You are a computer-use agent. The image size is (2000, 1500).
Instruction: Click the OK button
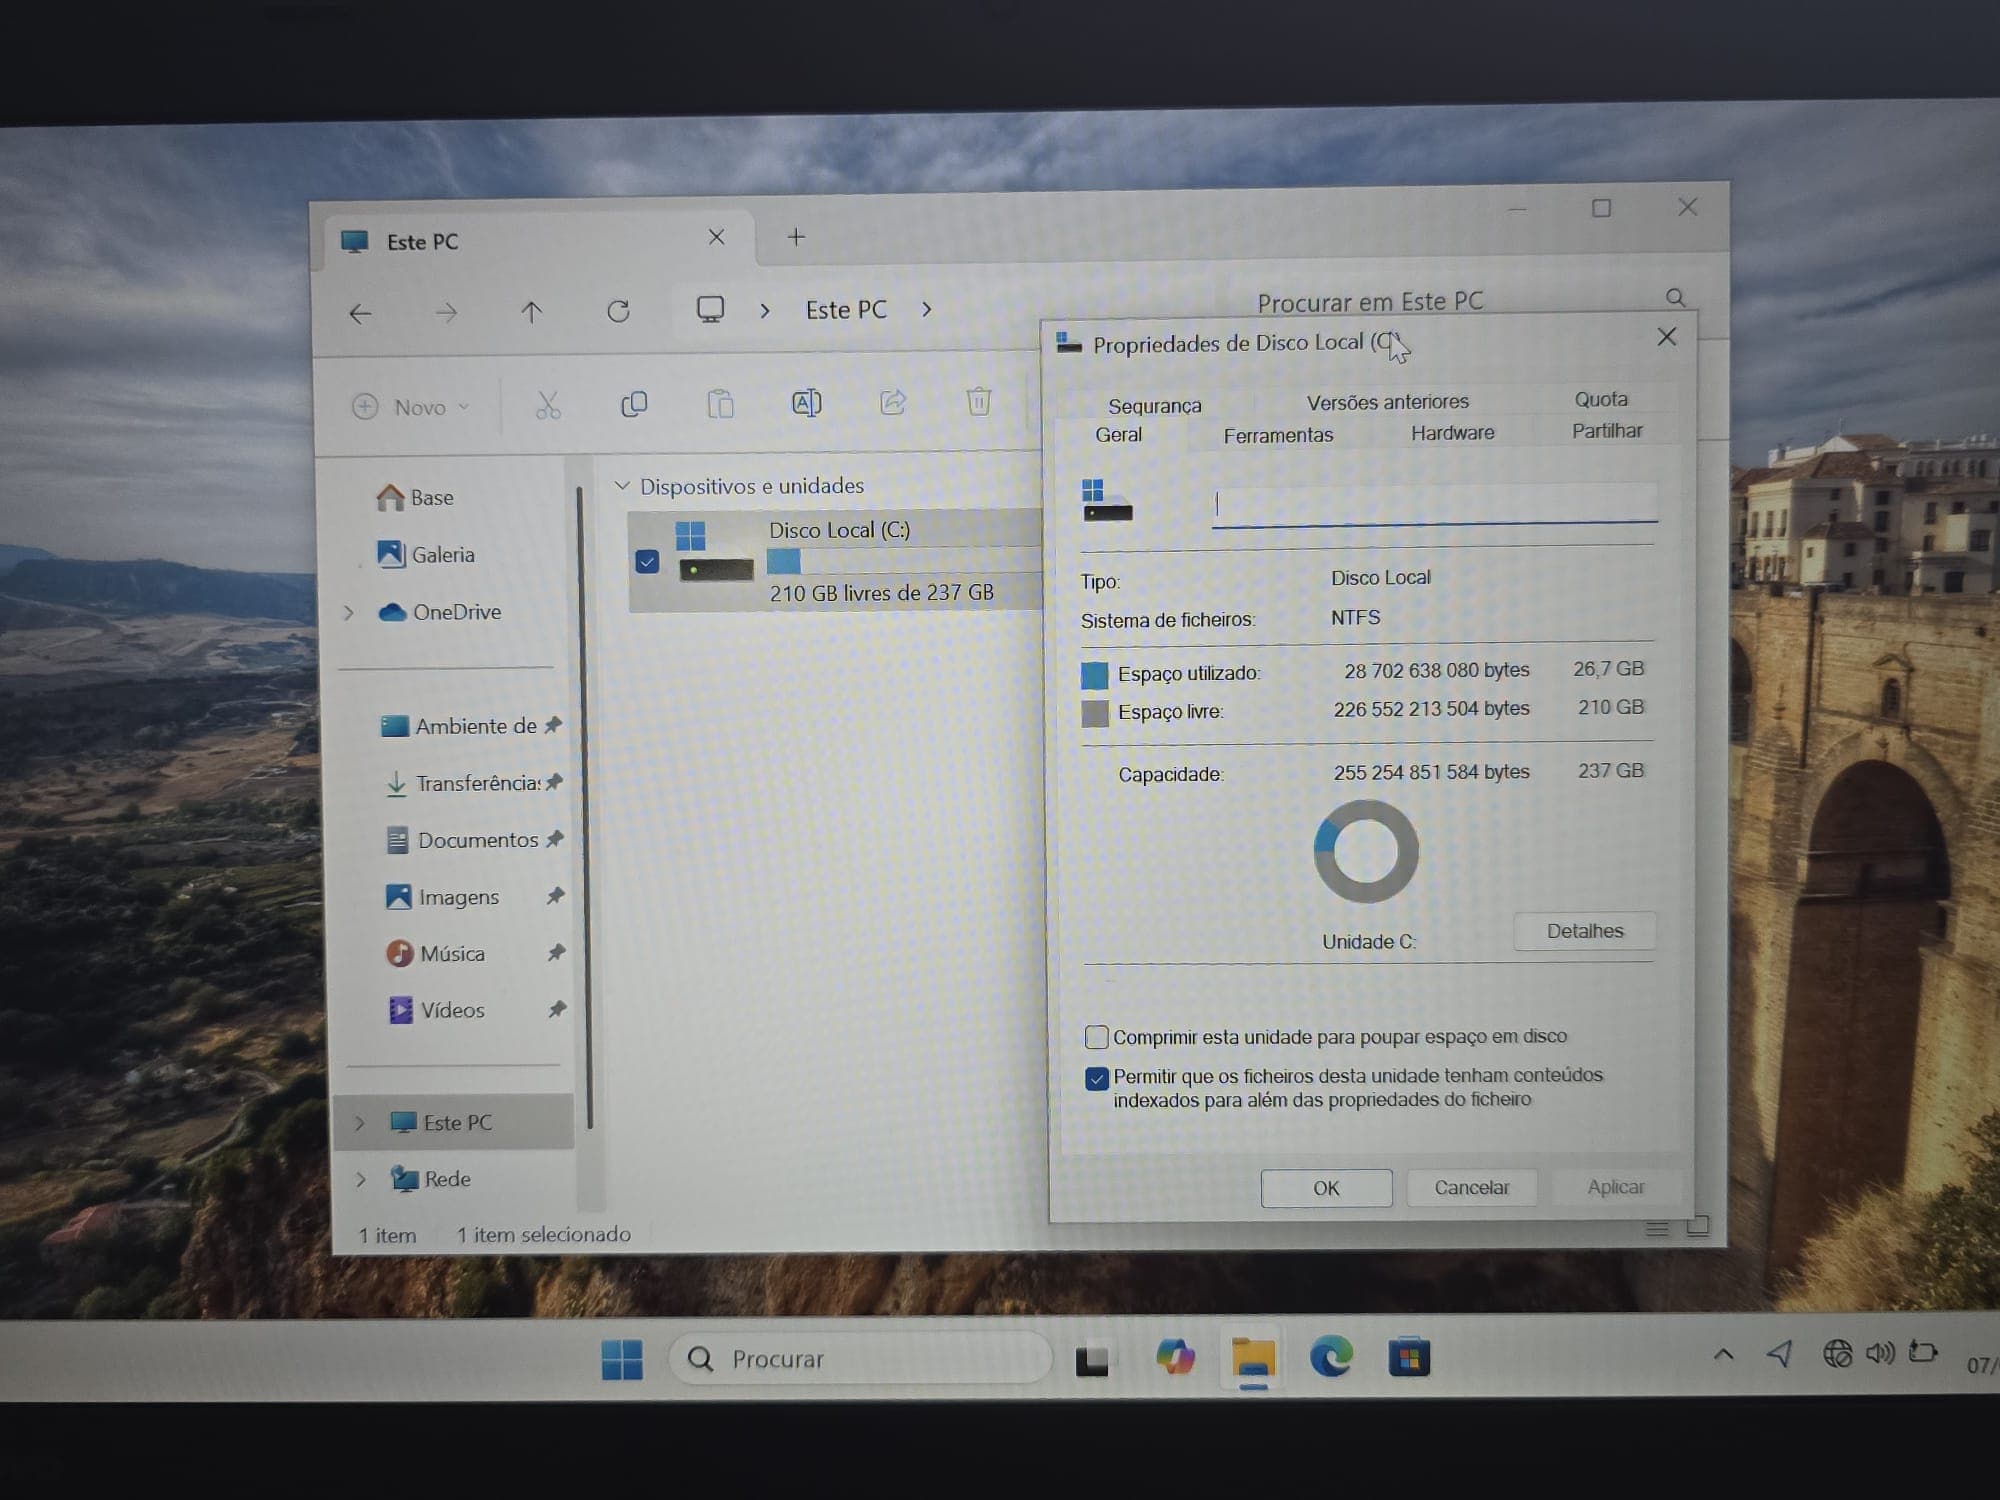(x=1326, y=1188)
